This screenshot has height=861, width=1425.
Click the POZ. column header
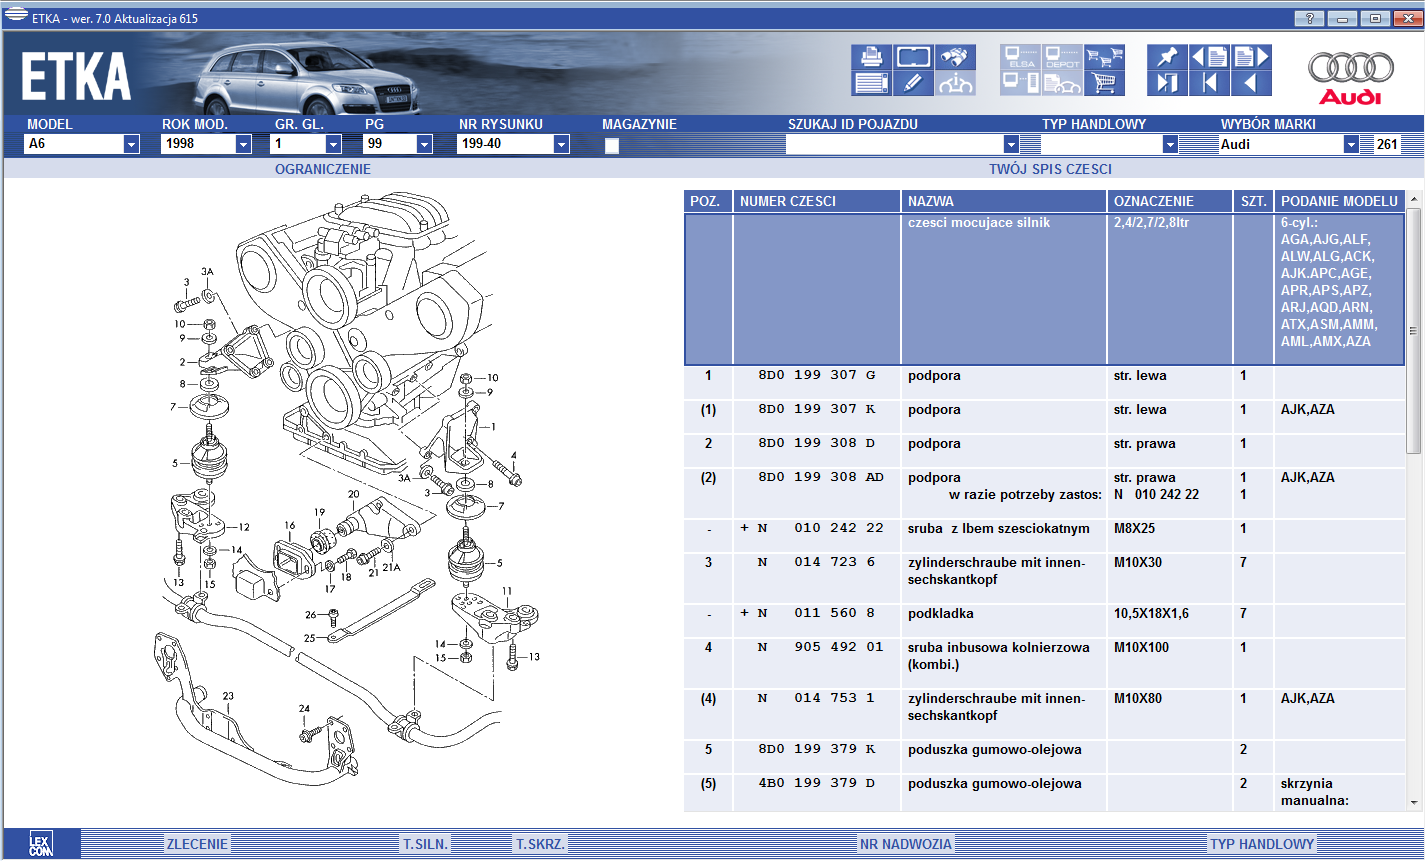click(x=708, y=201)
